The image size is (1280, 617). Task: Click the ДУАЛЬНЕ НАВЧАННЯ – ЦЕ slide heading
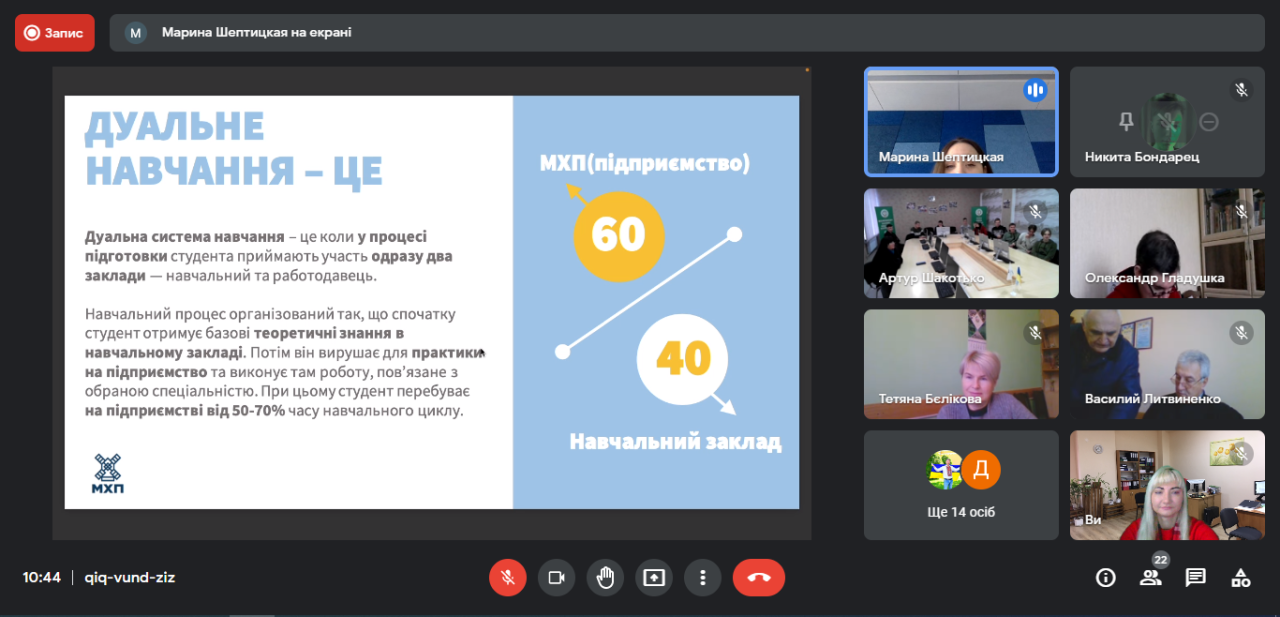pos(234,148)
